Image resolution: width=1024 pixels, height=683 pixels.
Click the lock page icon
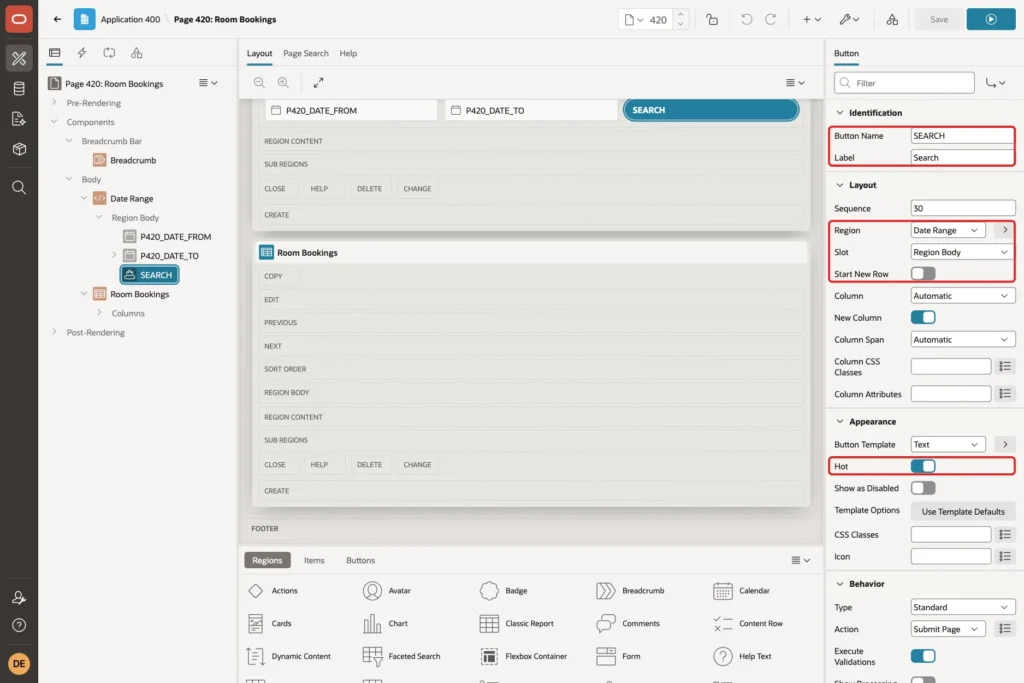[x=712, y=20]
